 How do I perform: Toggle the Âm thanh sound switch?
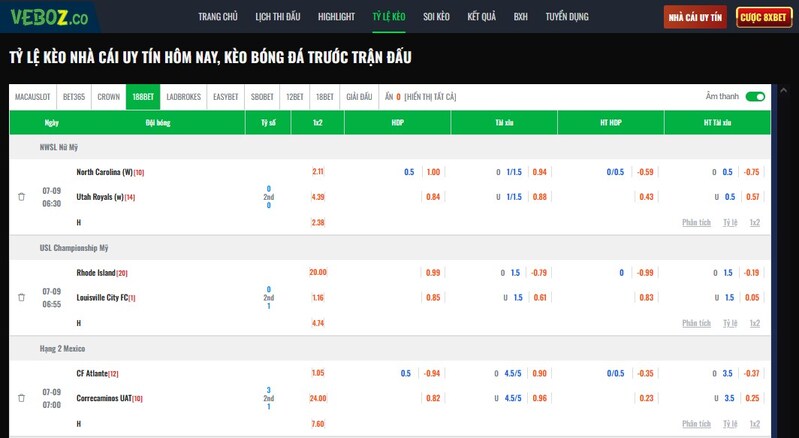(755, 97)
